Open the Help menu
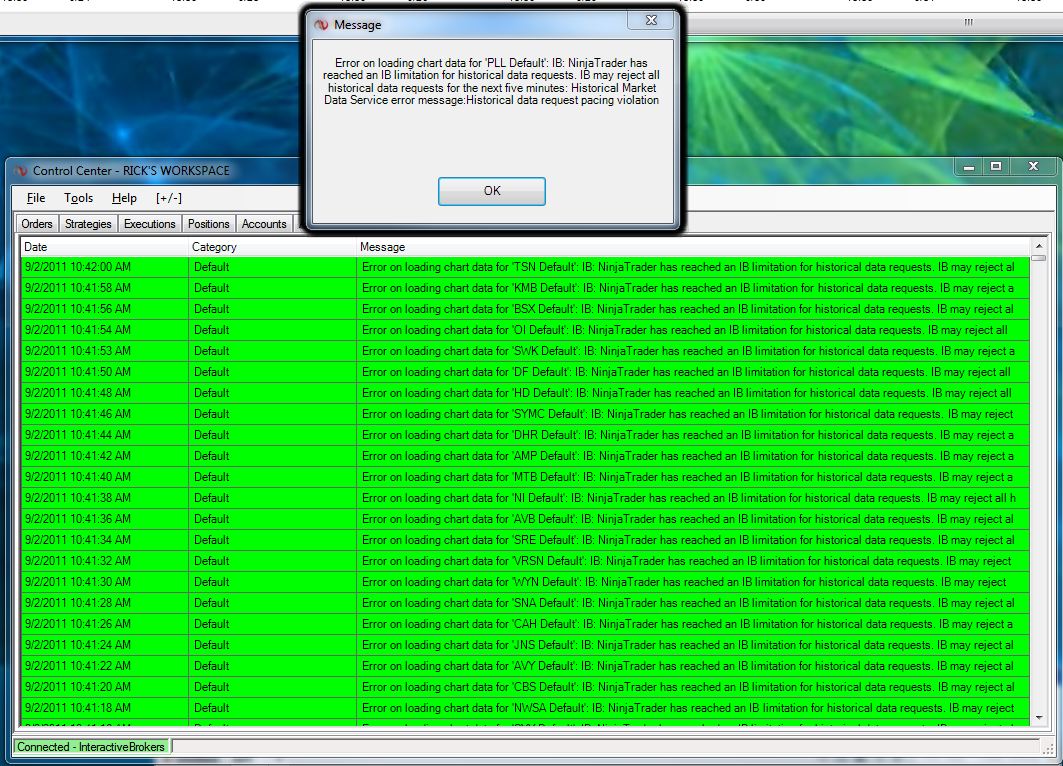 click(124, 198)
